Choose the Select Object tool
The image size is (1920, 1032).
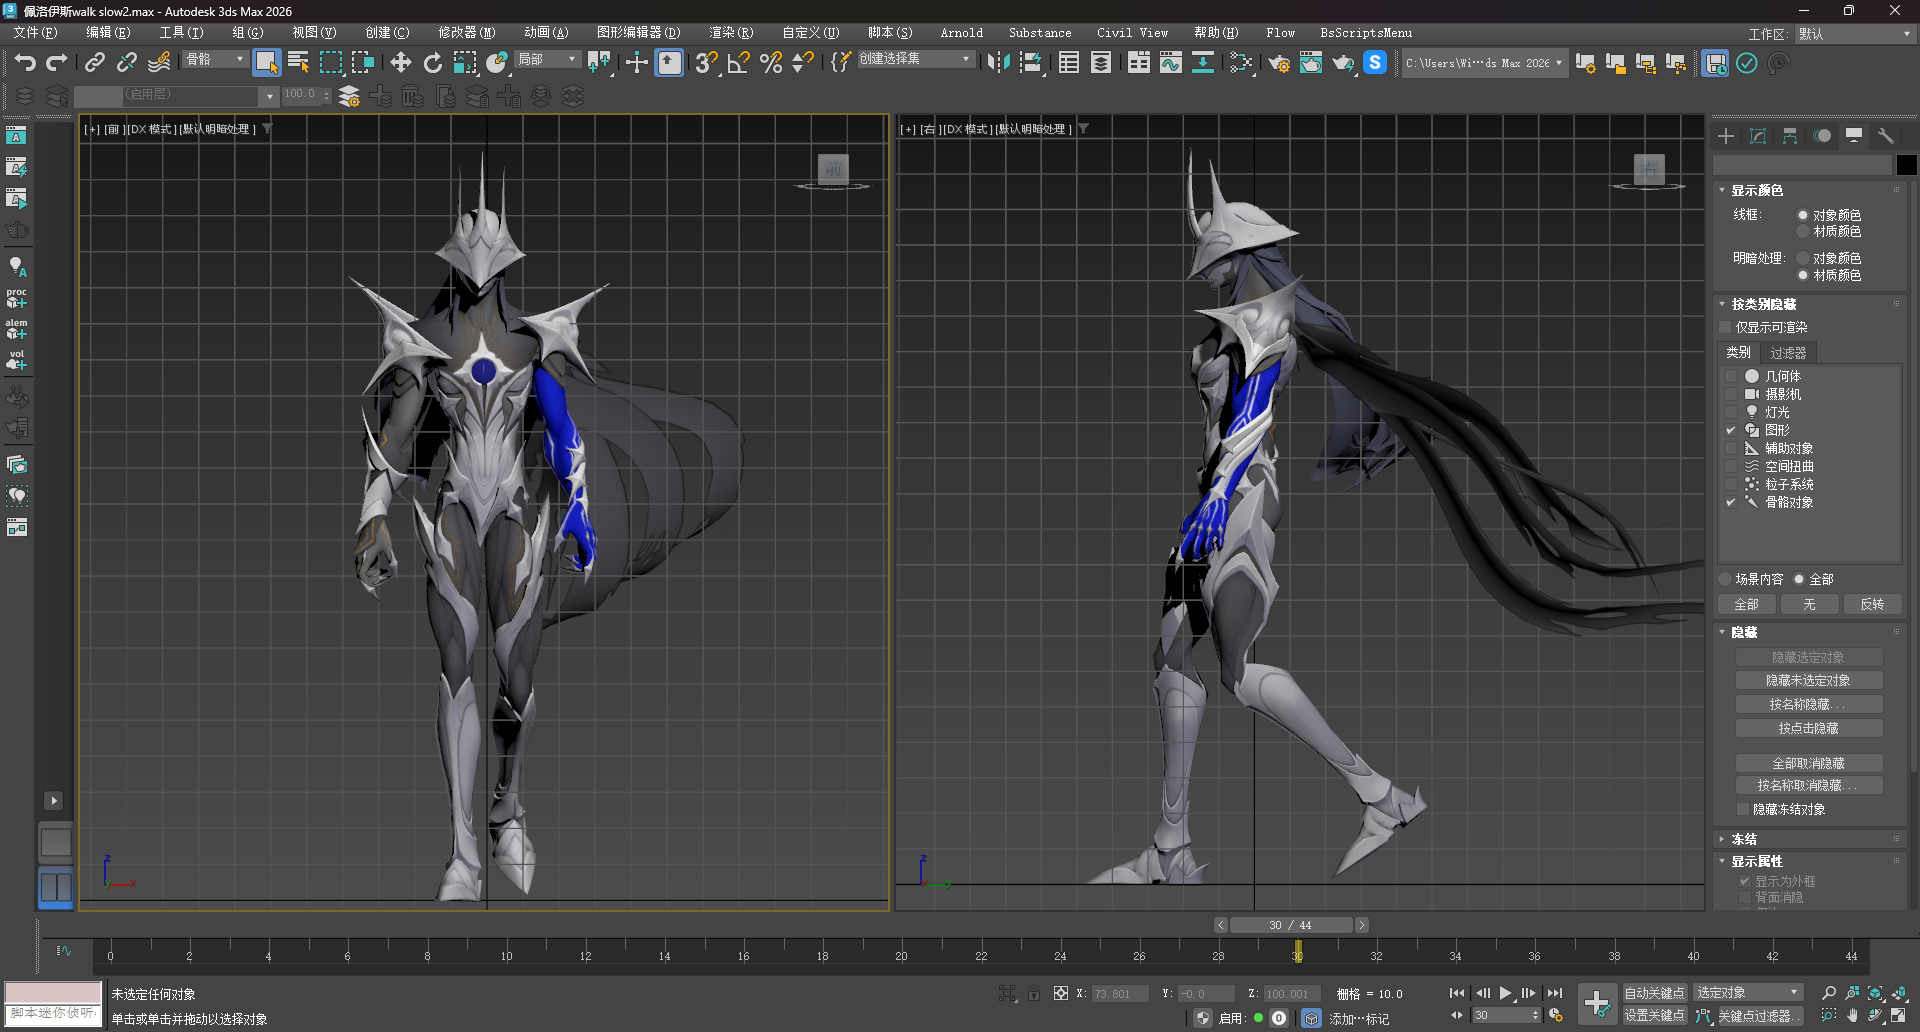pos(266,62)
